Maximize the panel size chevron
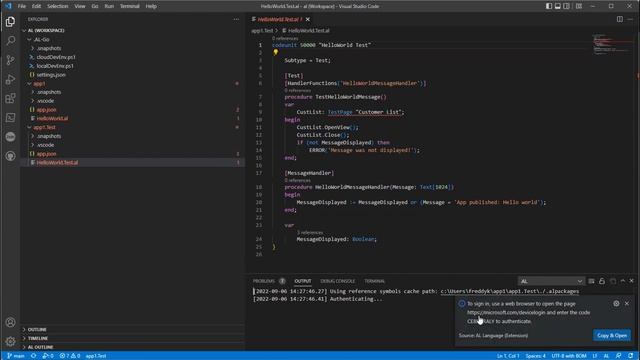 [622, 281]
